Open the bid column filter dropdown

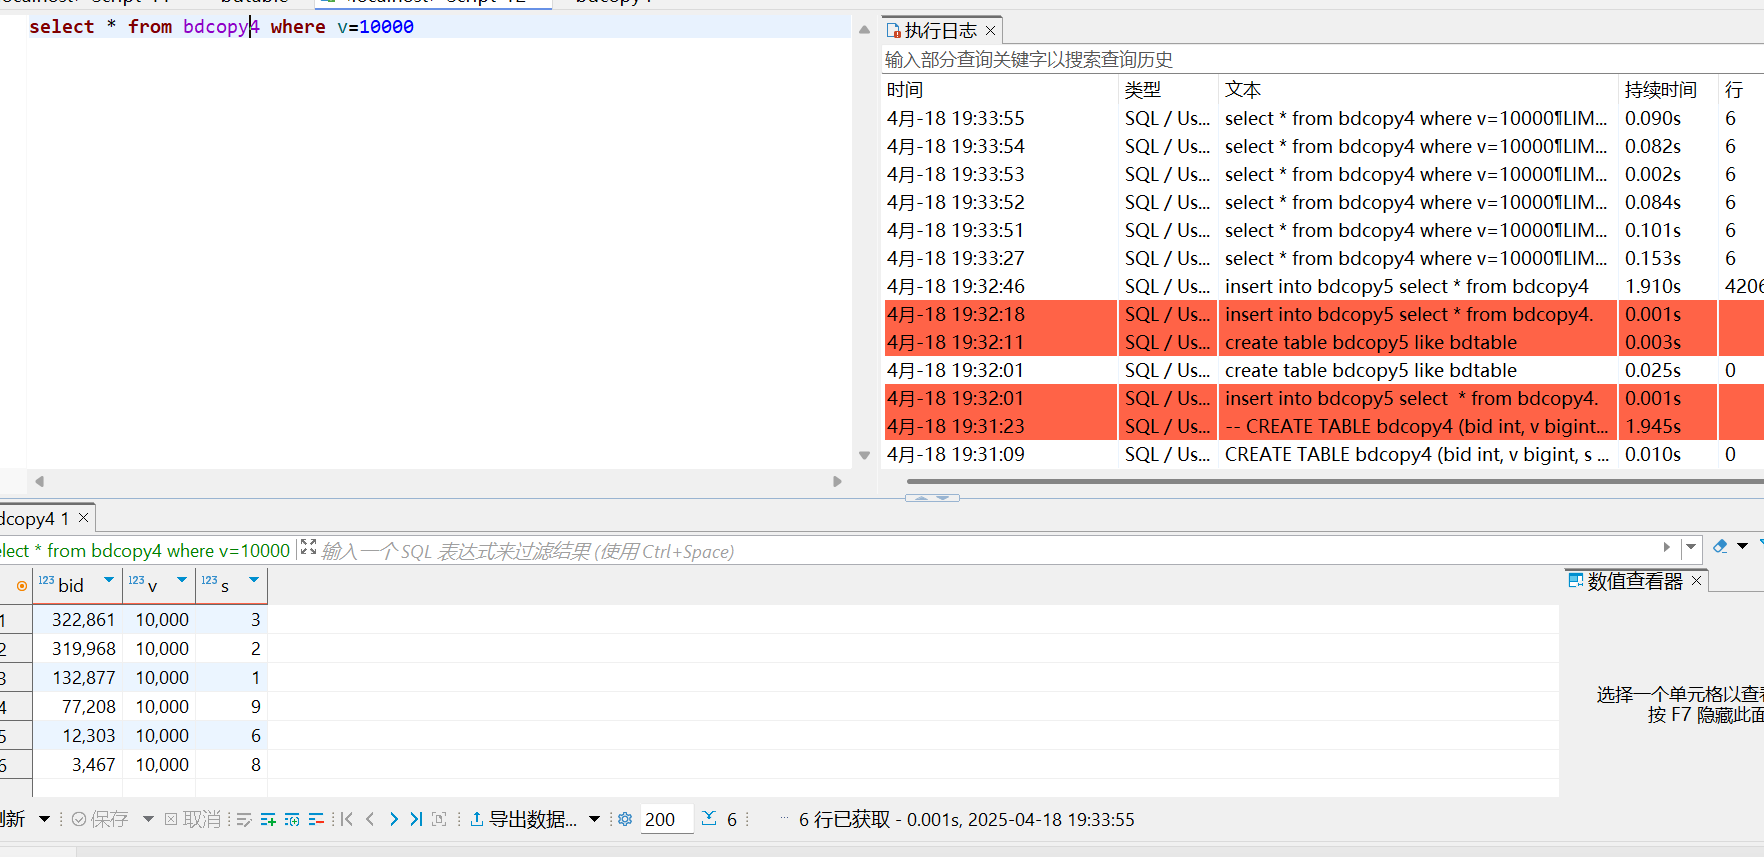pyautogui.click(x=108, y=580)
